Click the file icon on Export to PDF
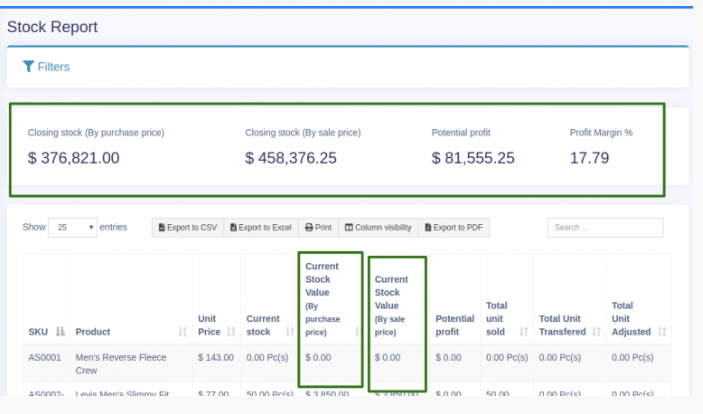The width and height of the screenshot is (703, 414). pos(428,228)
